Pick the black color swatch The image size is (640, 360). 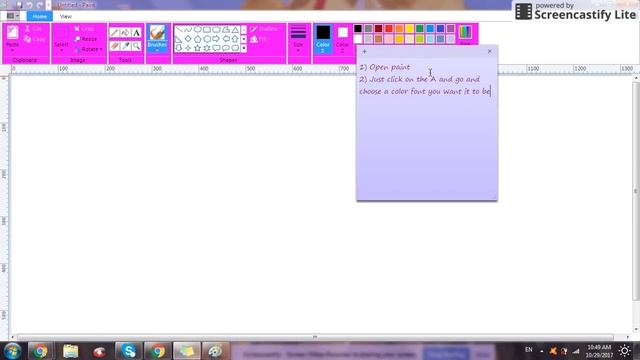[x=358, y=29]
